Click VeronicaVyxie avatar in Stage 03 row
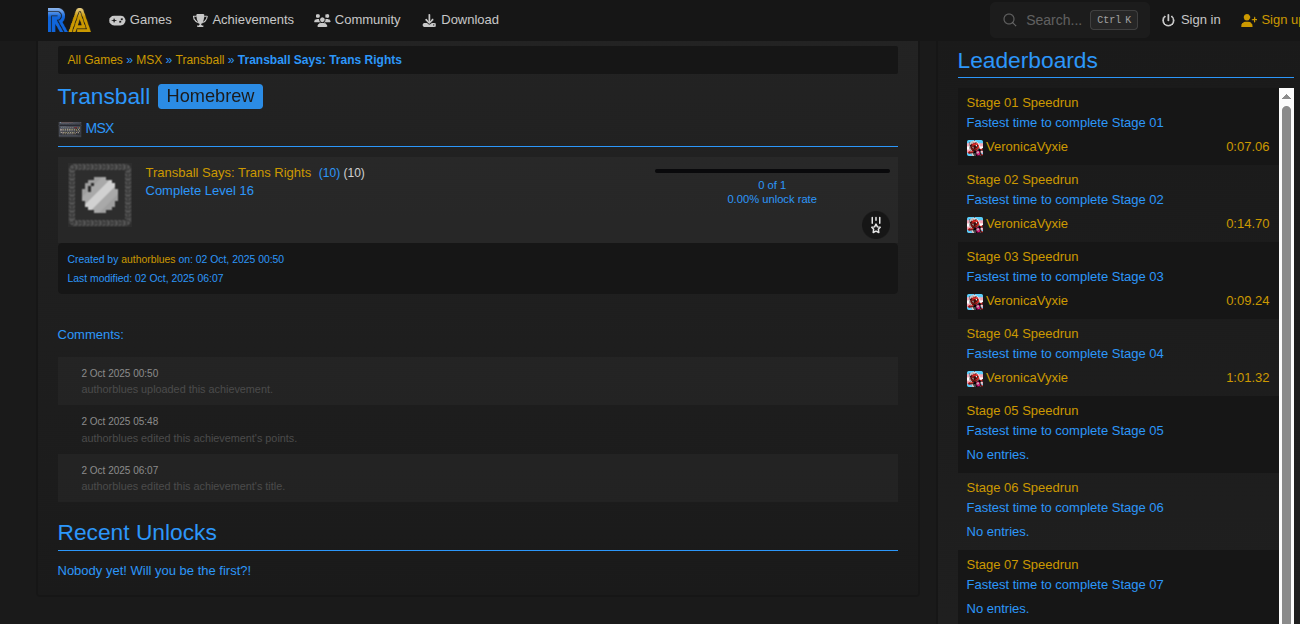Viewport: 1300px width, 624px height. click(975, 301)
